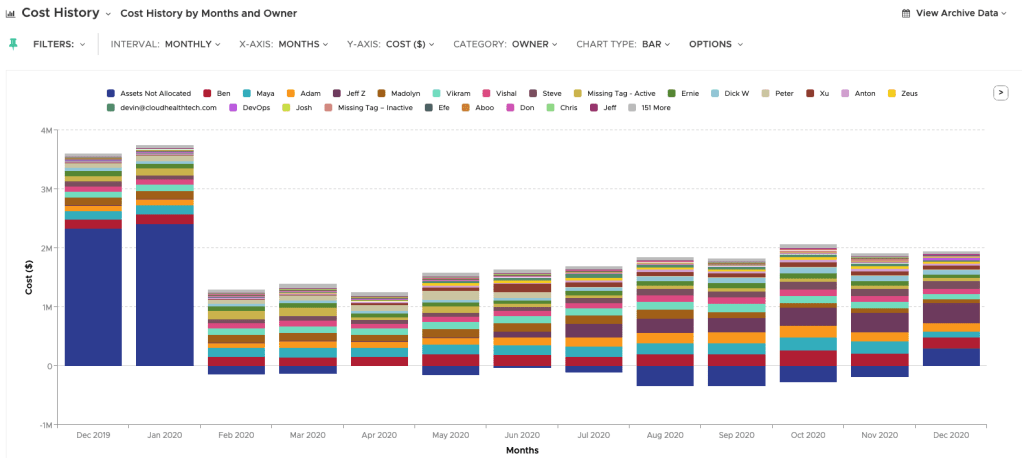Click the Ben red legend color swatch

pos(207,93)
